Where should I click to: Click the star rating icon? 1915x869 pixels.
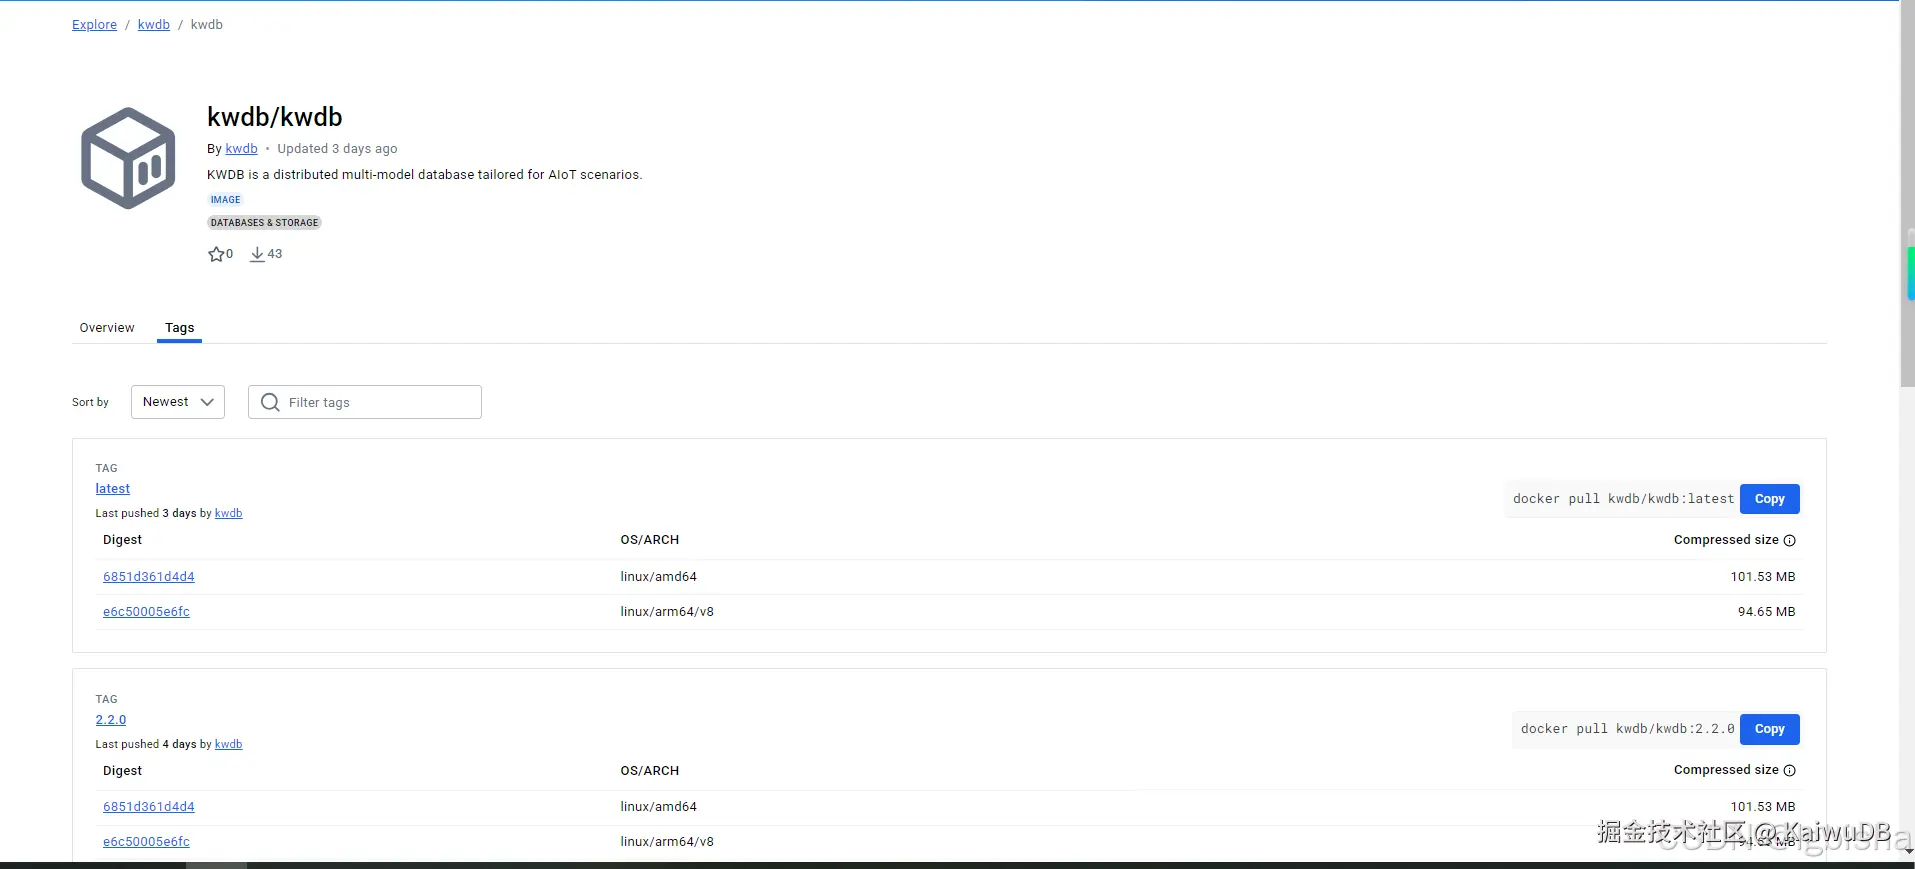(x=216, y=254)
